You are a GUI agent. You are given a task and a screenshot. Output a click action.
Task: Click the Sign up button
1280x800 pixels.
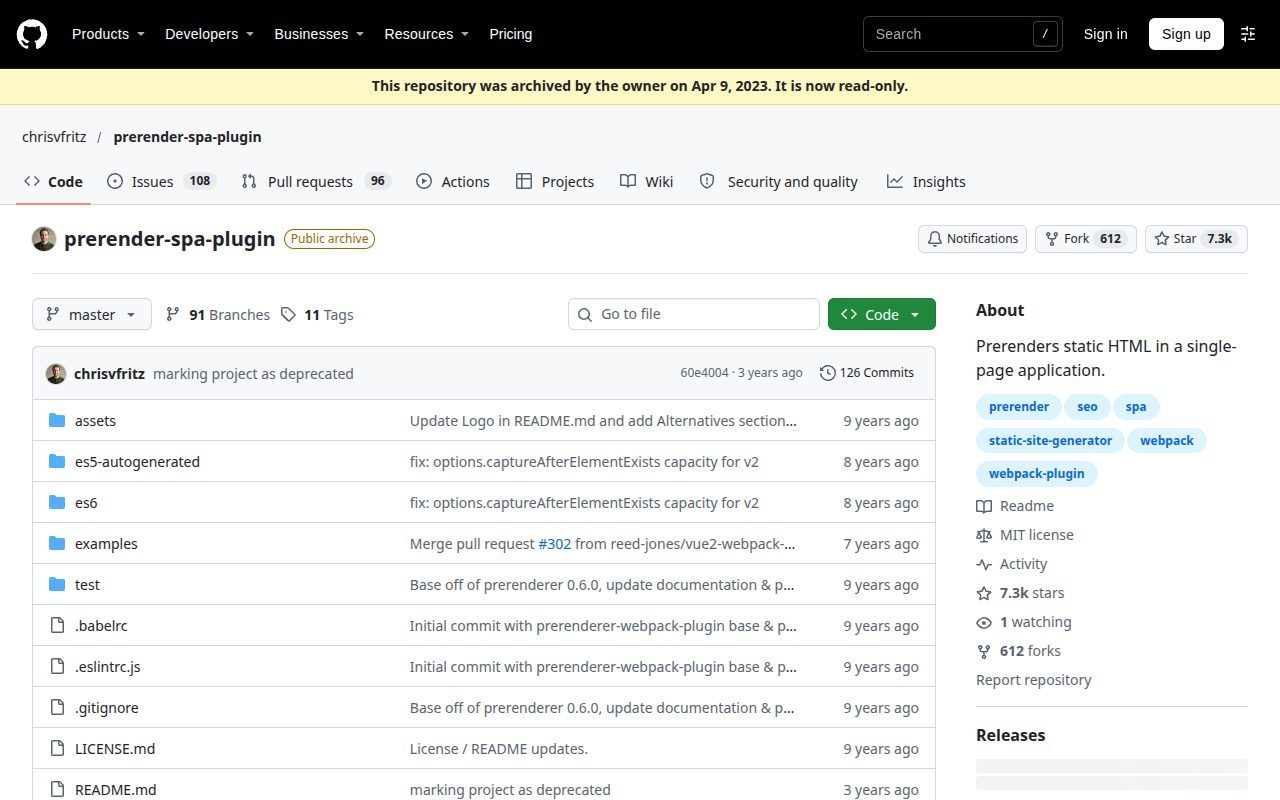click(1186, 34)
